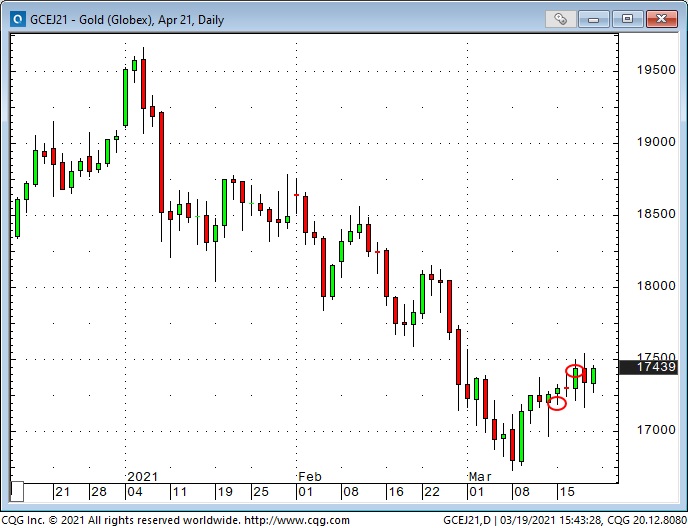The height and width of the screenshot is (528, 688).
Task: Click the long green candle at March 8 low
Action: pyautogui.click(x=521, y=437)
